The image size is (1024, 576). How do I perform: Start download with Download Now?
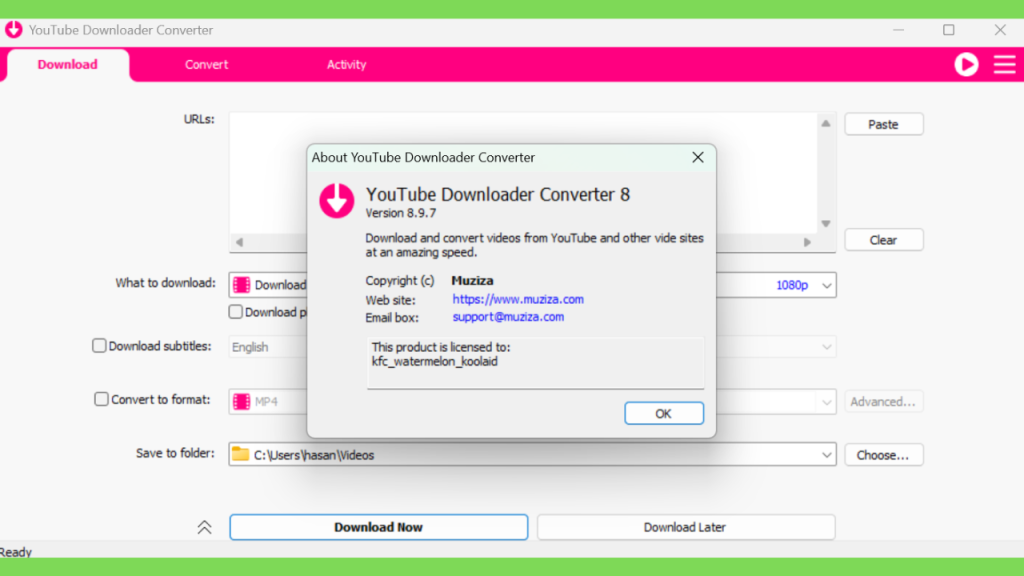[x=379, y=527]
